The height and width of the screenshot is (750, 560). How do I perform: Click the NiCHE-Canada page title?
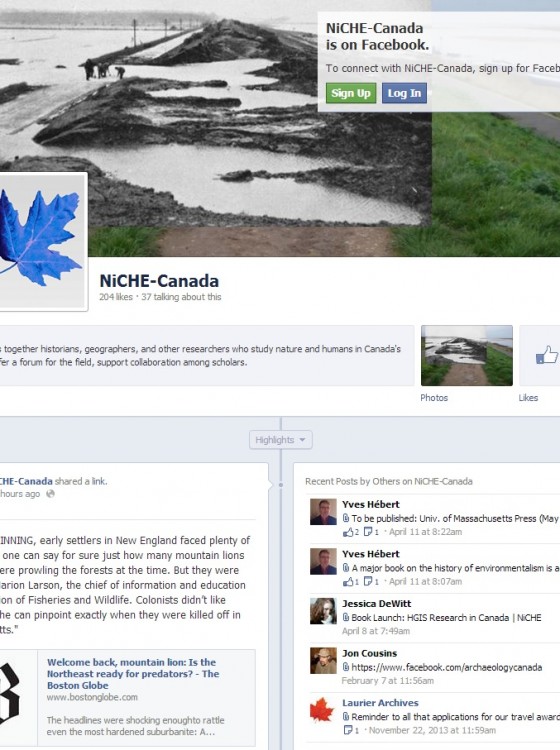click(159, 281)
